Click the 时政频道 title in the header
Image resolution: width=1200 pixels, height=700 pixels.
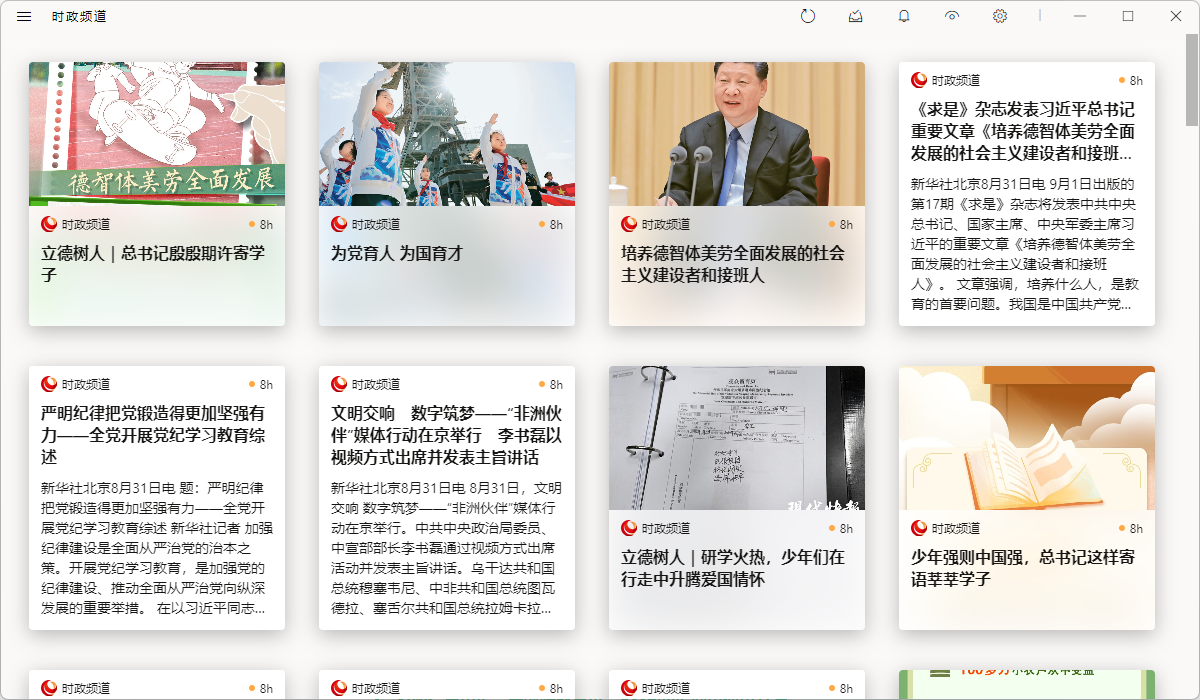[x=79, y=16]
